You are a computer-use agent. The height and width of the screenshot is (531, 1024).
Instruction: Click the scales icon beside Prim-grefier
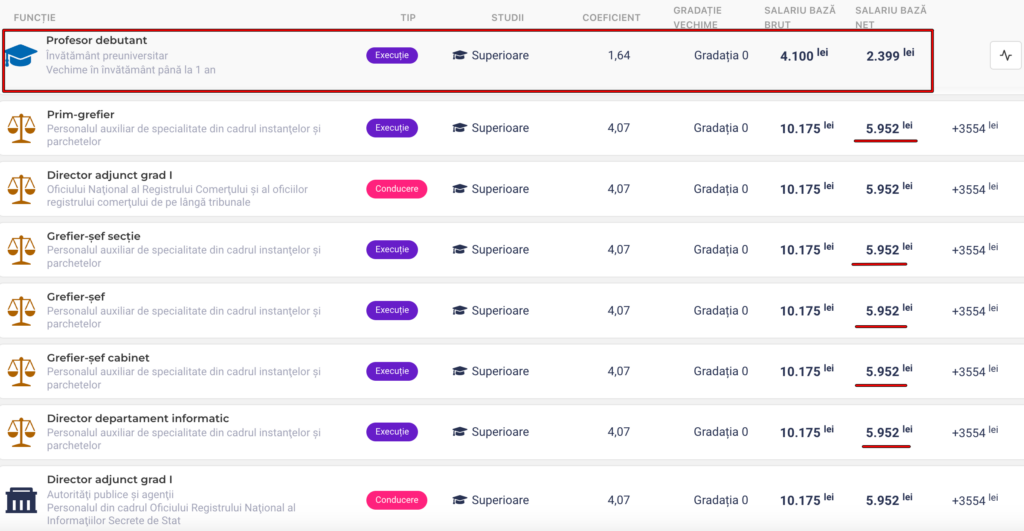tap(21, 128)
